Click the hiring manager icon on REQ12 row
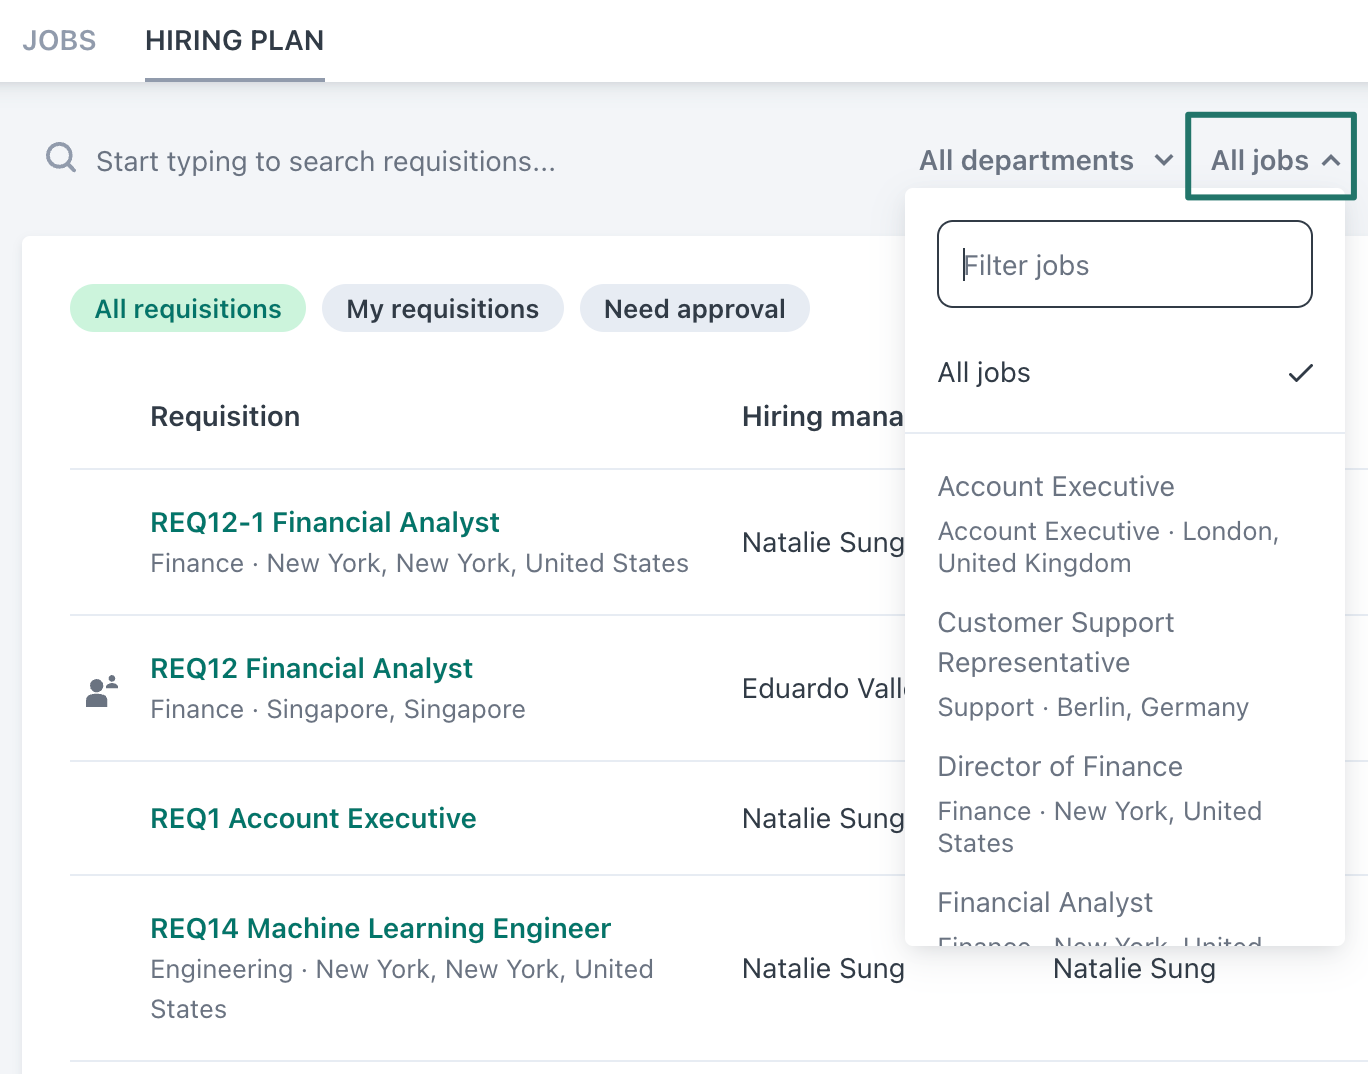 coord(99,687)
